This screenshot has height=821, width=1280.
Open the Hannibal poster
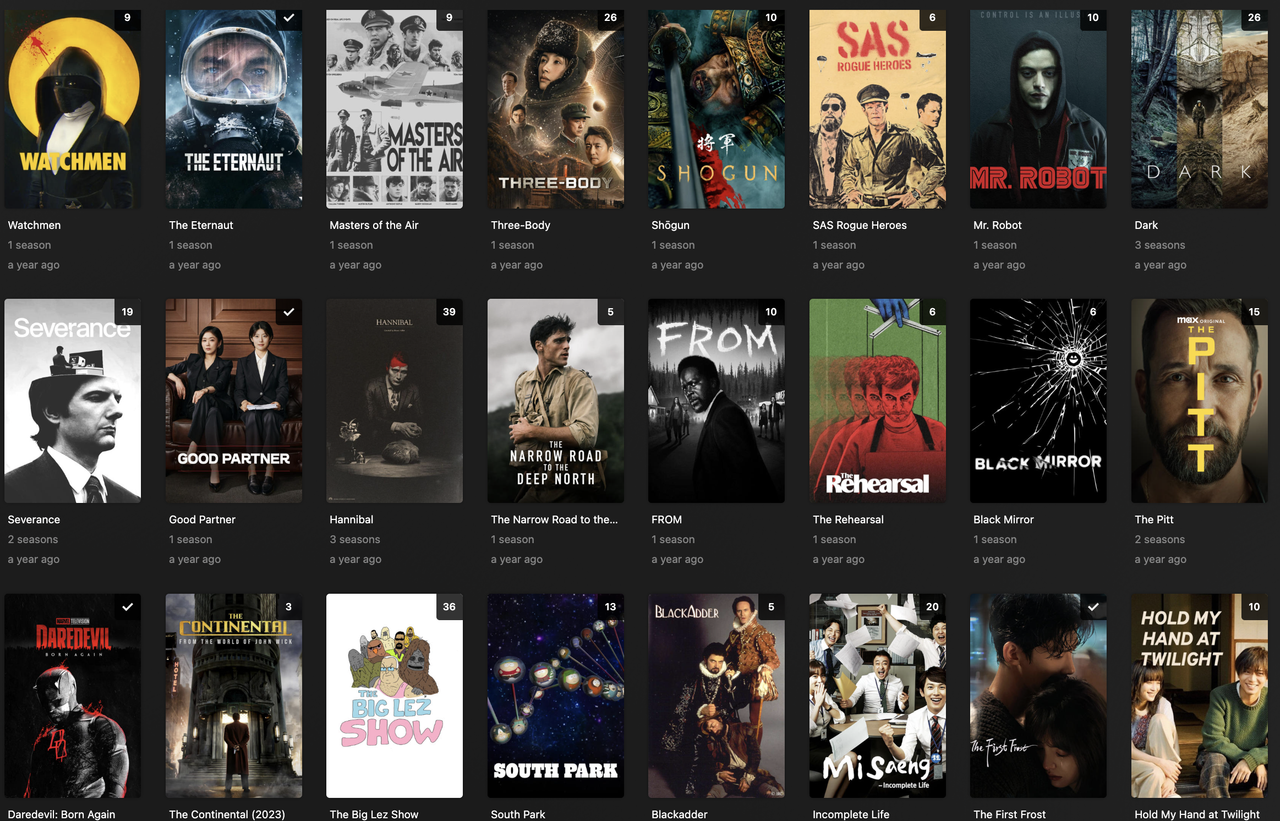point(395,401)
